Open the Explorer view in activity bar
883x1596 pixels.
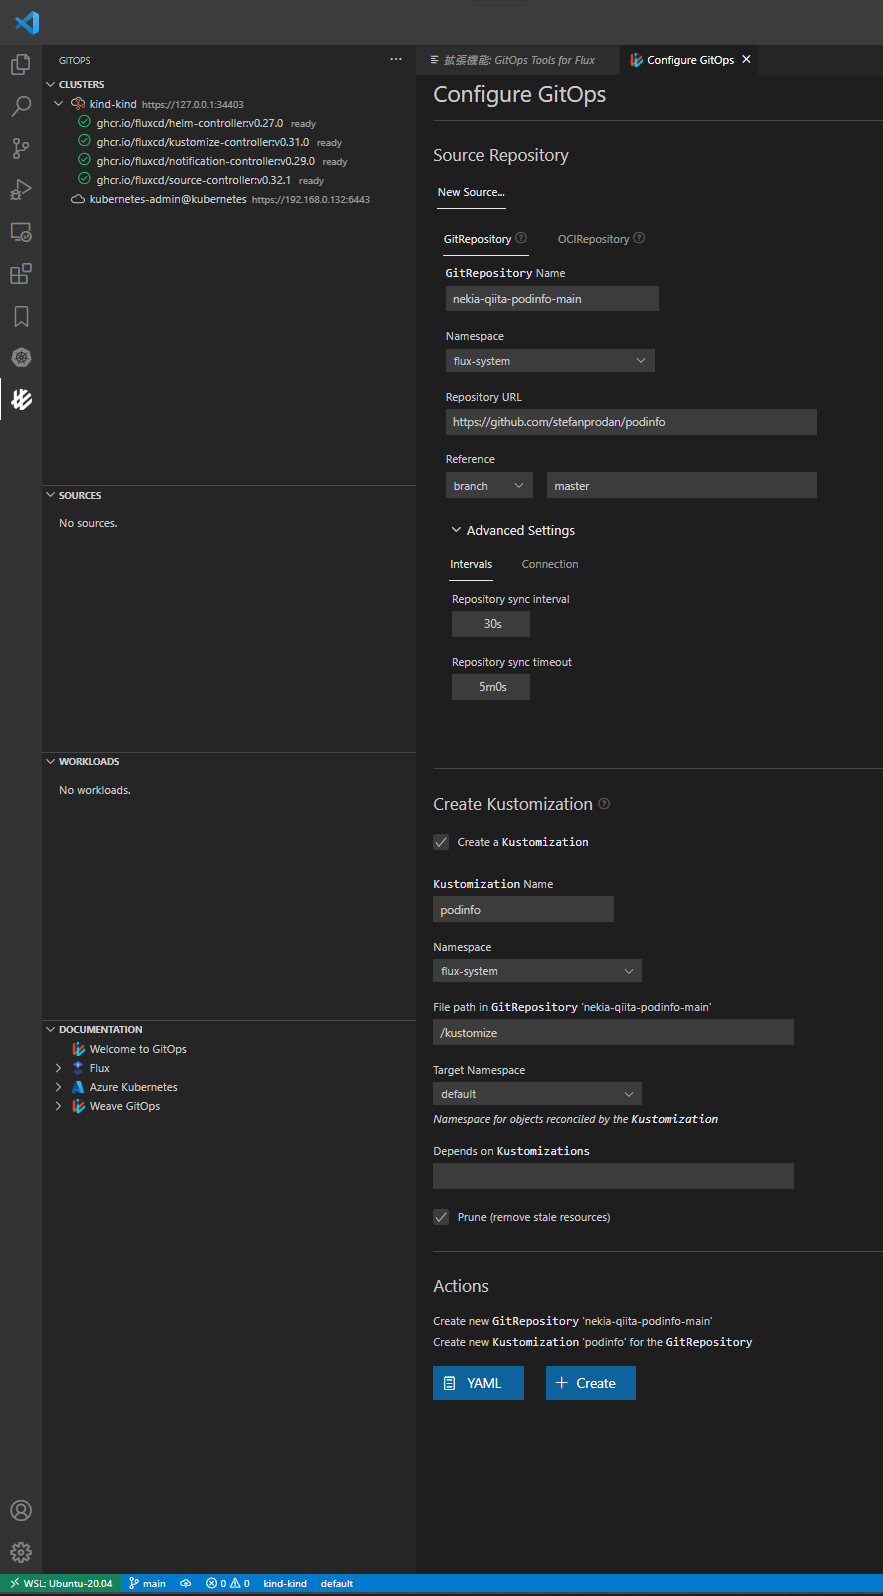pyautogui.click(x=21, y=65)
